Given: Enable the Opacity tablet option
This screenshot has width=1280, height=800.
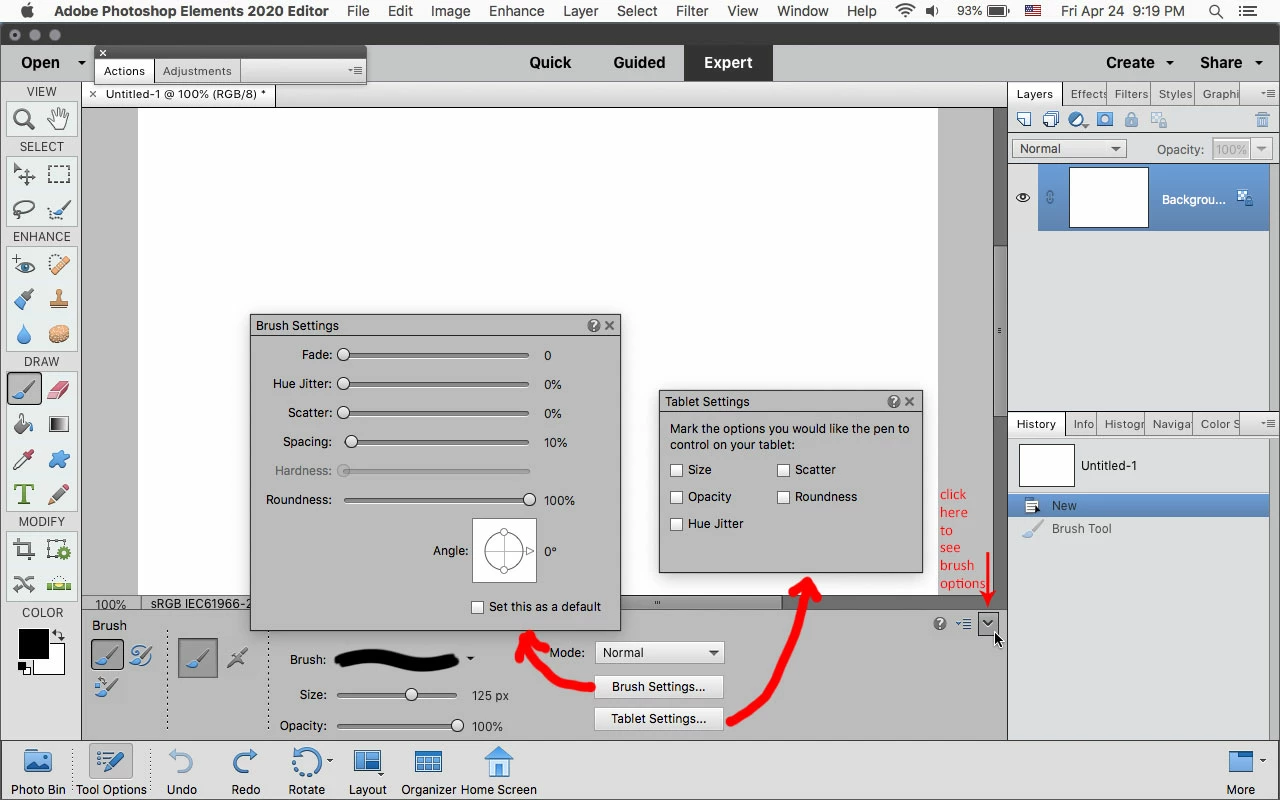Looking at the screenshot, I should tap(677, 497).
